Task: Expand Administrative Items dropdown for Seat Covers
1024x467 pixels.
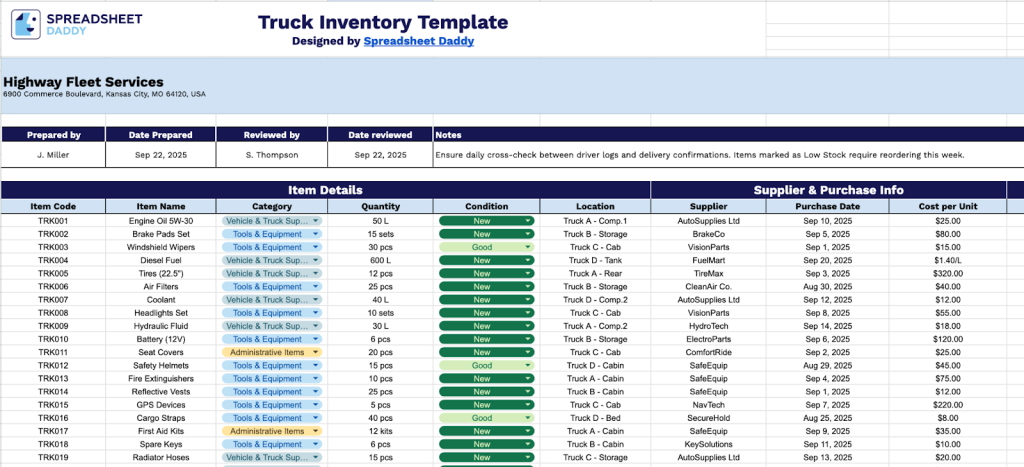Action: tap(272, 352)
